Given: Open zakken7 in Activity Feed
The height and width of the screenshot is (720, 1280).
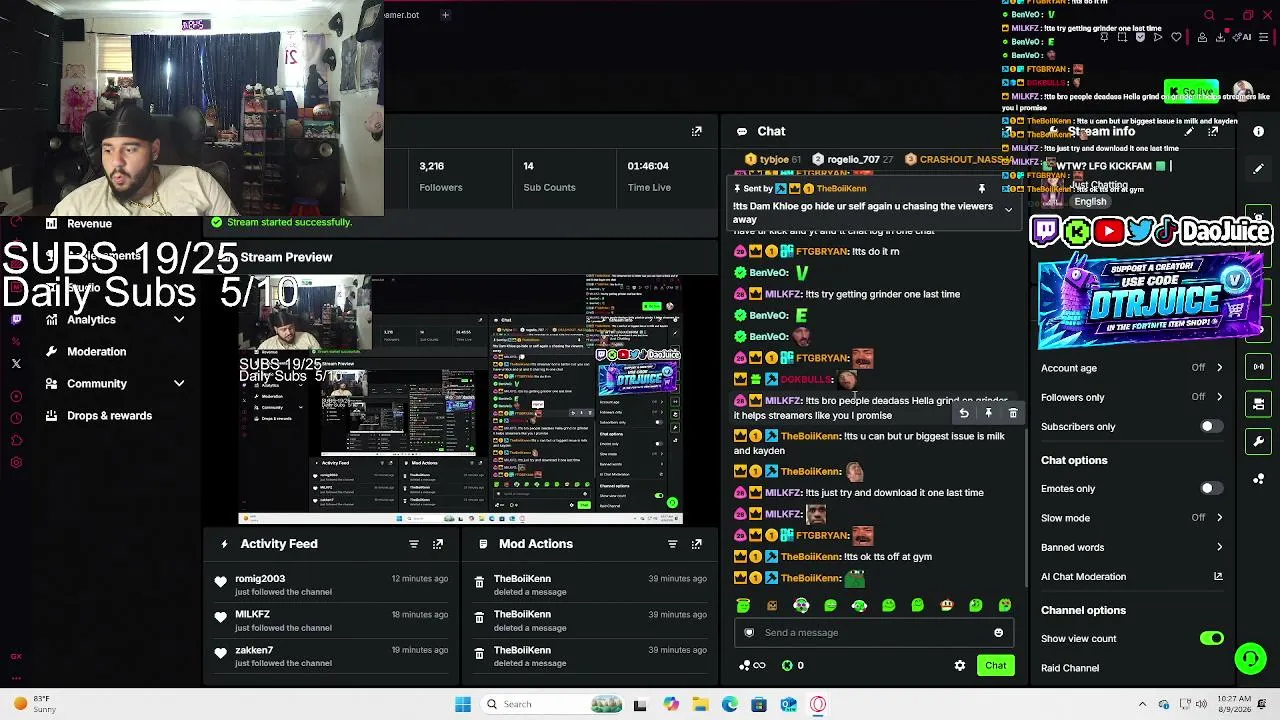Looking at the screenshot, I should click(x=254, y=651).
